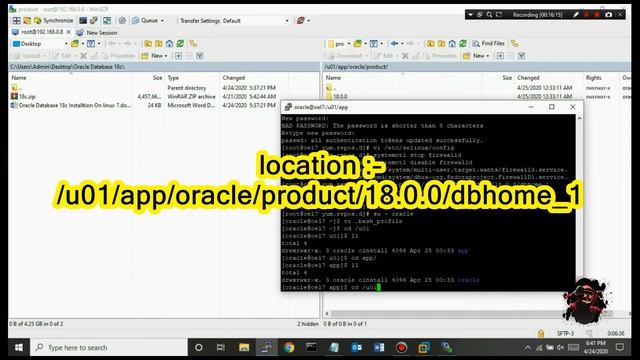Viewport: 640px width, 360px height.
Task: Select the 18c.zip file
Action: (27, 97)
